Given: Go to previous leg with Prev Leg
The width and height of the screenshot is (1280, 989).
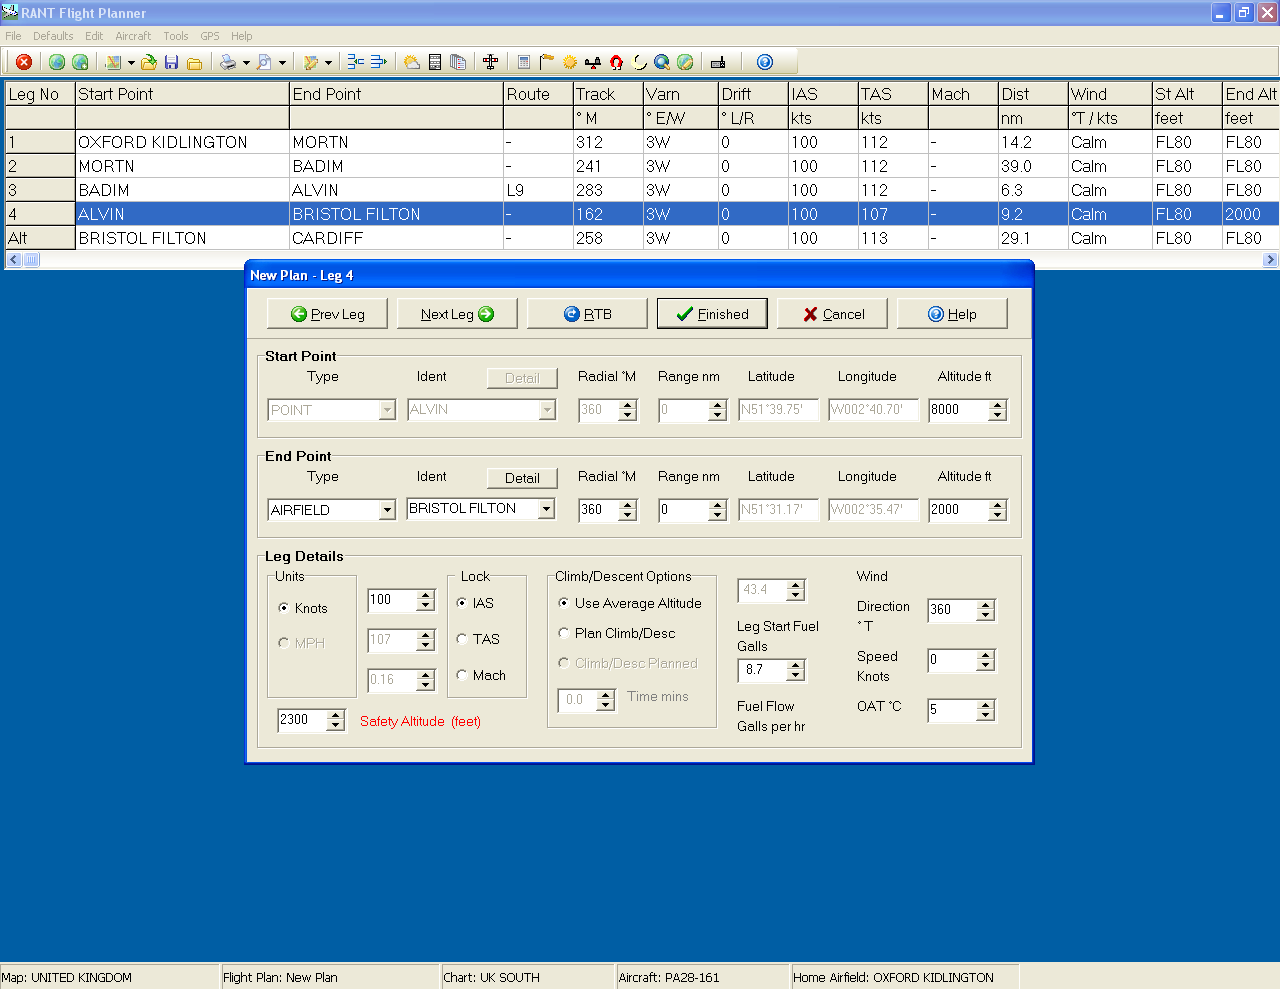Looking at the screenshot, I should click(327, 314).
